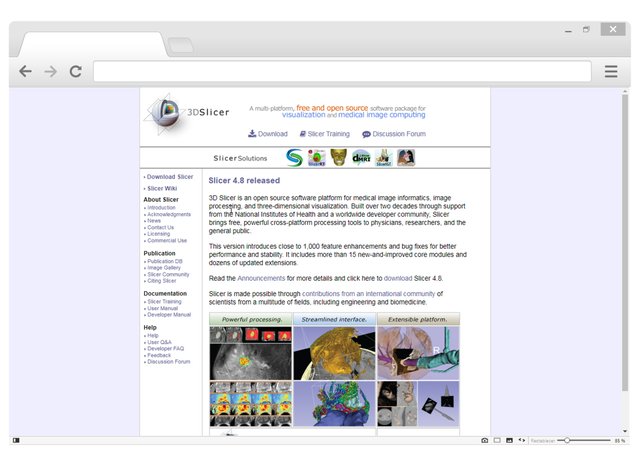Click the image toggle icon in status bar
640x457 pixels.
point(509,440)
